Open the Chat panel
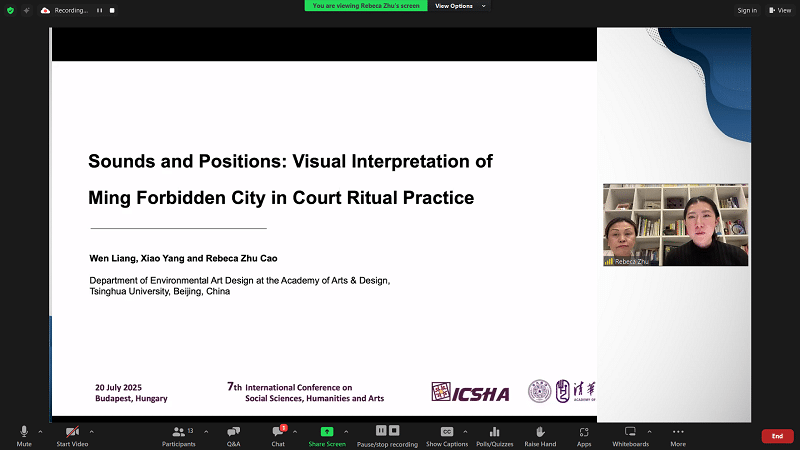Image resolution: width=800 pixels, height=450 pixels. tap(278, 433)
